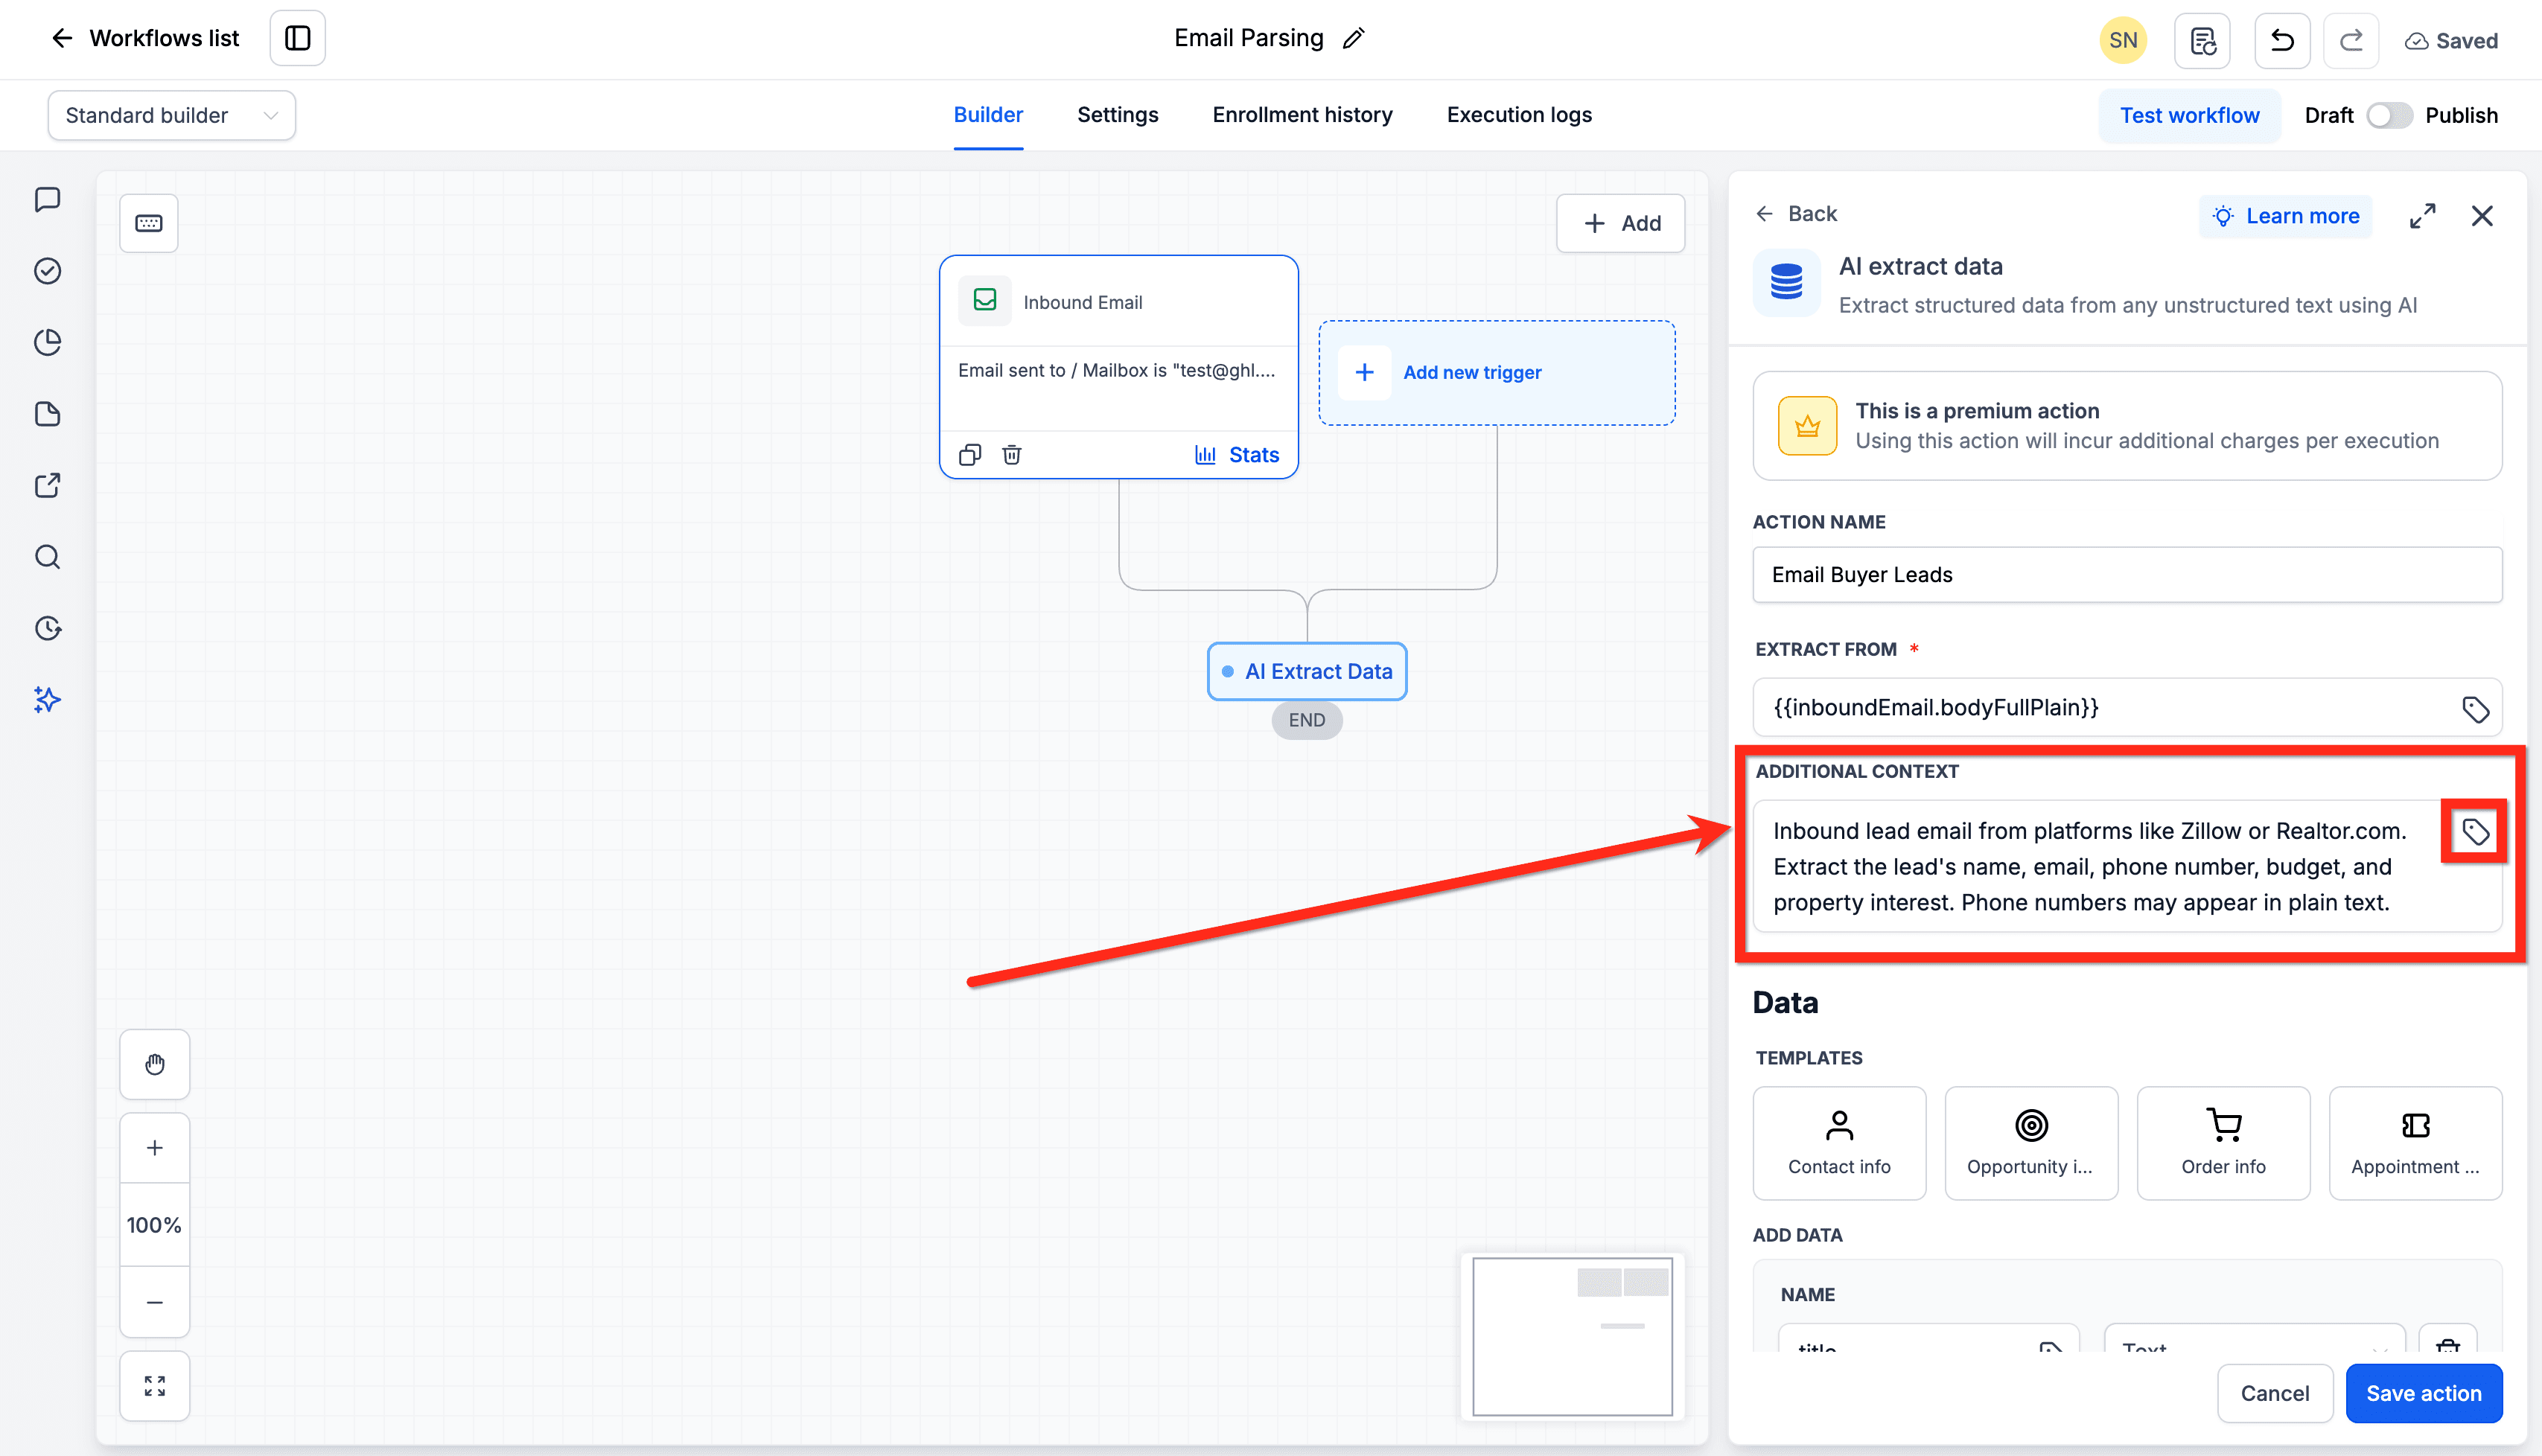
Task: Delete the Inbound Email trigger
Action: tap(1011, 455)
